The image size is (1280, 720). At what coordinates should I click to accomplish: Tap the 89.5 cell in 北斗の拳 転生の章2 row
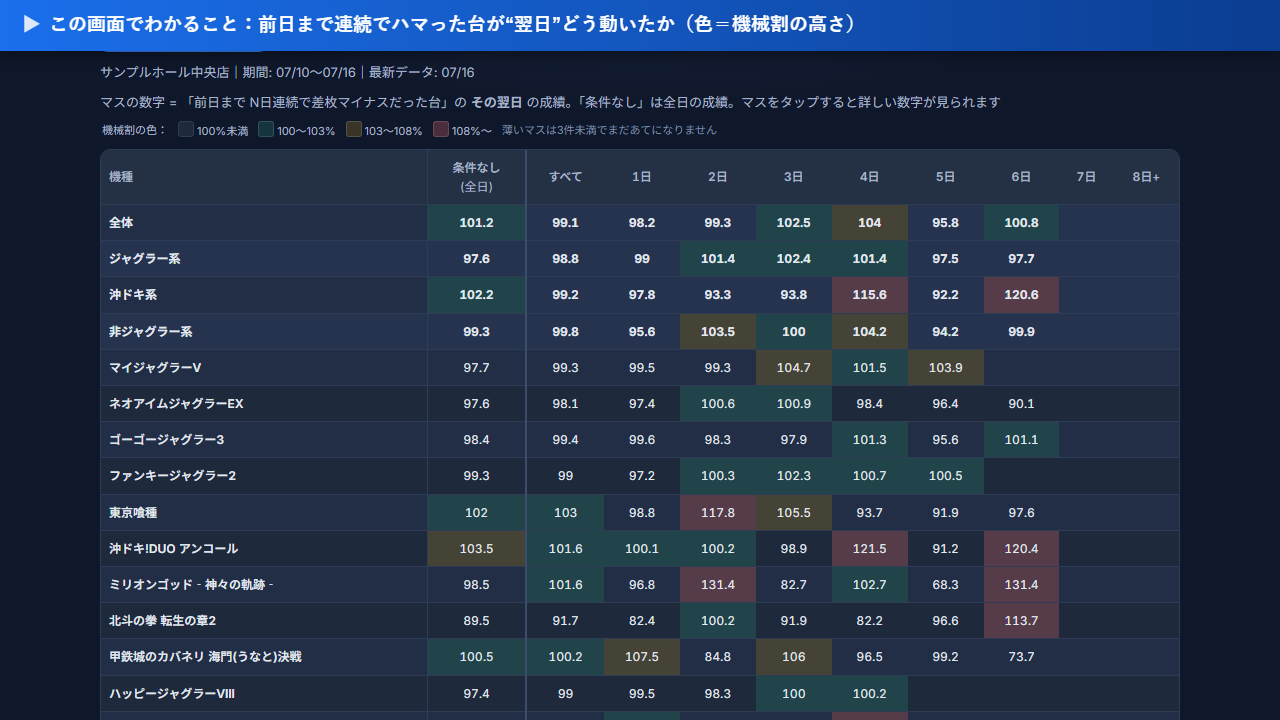(477, 621)
